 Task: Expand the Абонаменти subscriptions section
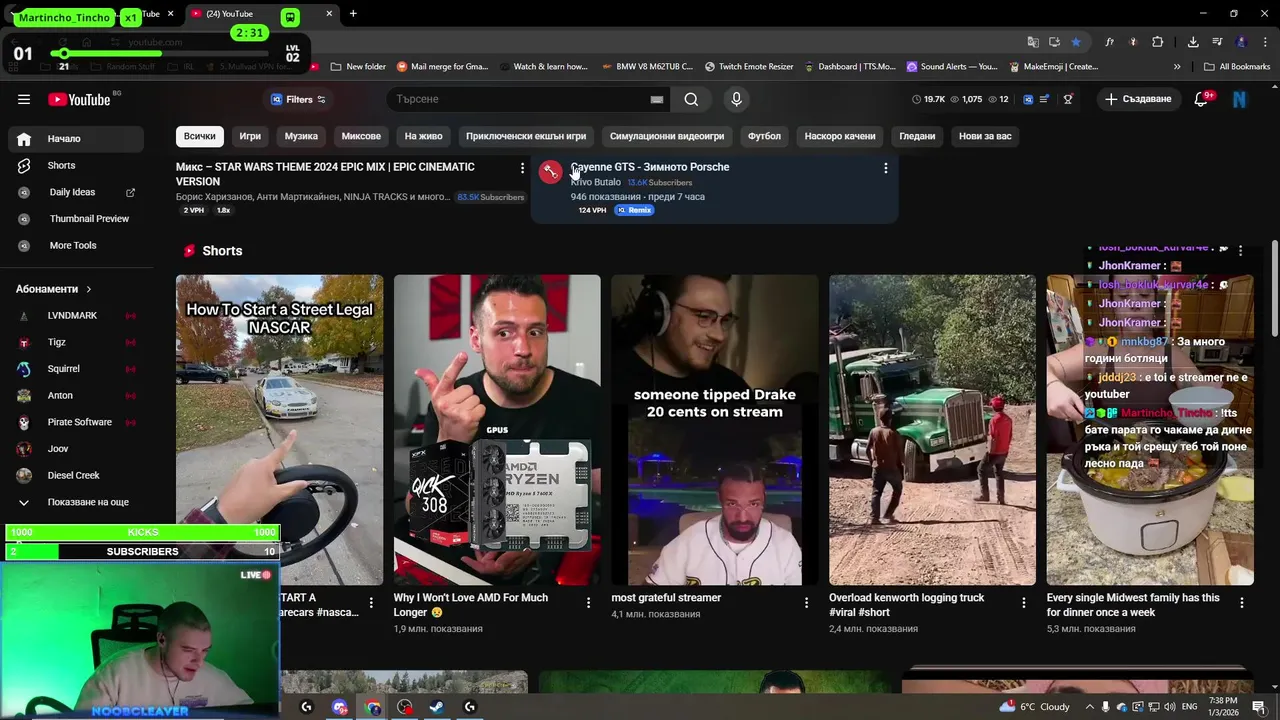(x=54, y=289)
